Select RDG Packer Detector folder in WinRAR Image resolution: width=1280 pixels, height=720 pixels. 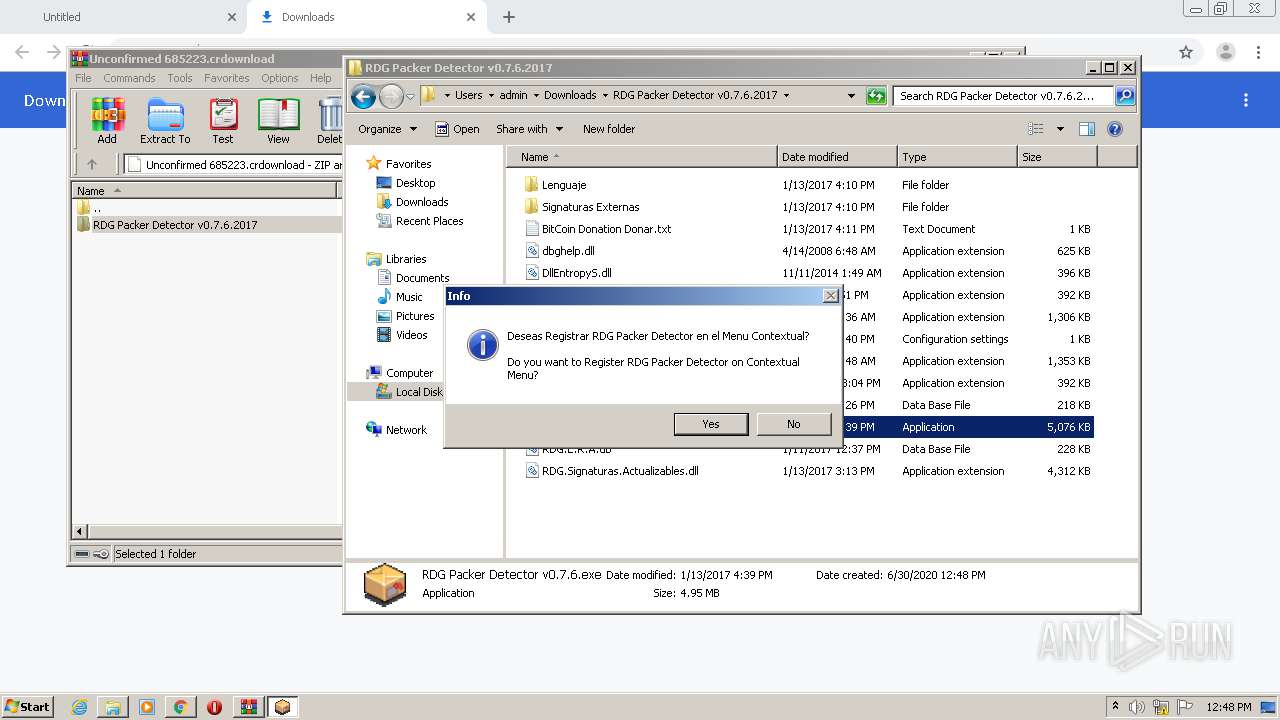175,225
